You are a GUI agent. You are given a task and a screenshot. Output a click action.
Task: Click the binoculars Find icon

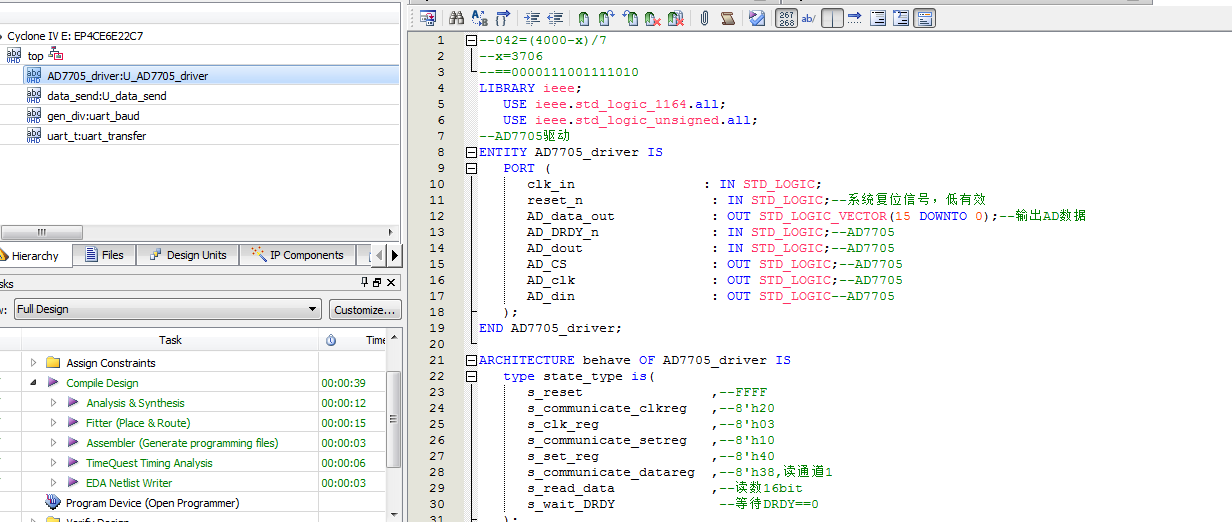coord(456,18)
